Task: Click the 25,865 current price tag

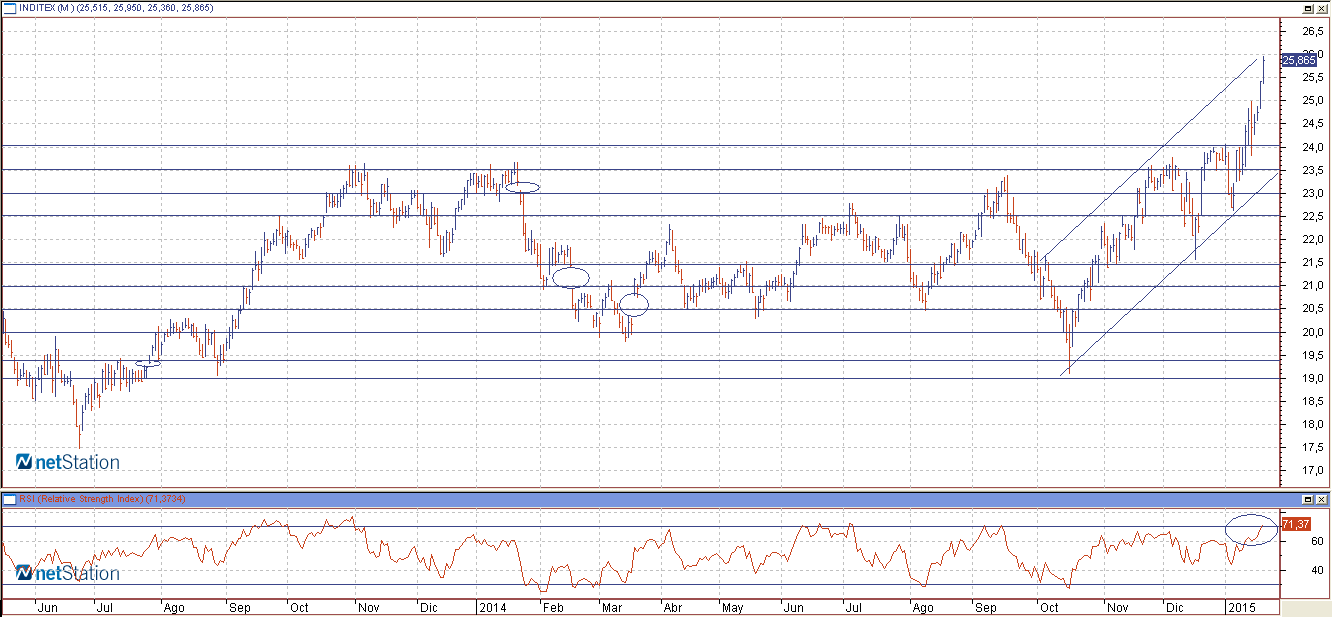Action: pos(1298,60)
